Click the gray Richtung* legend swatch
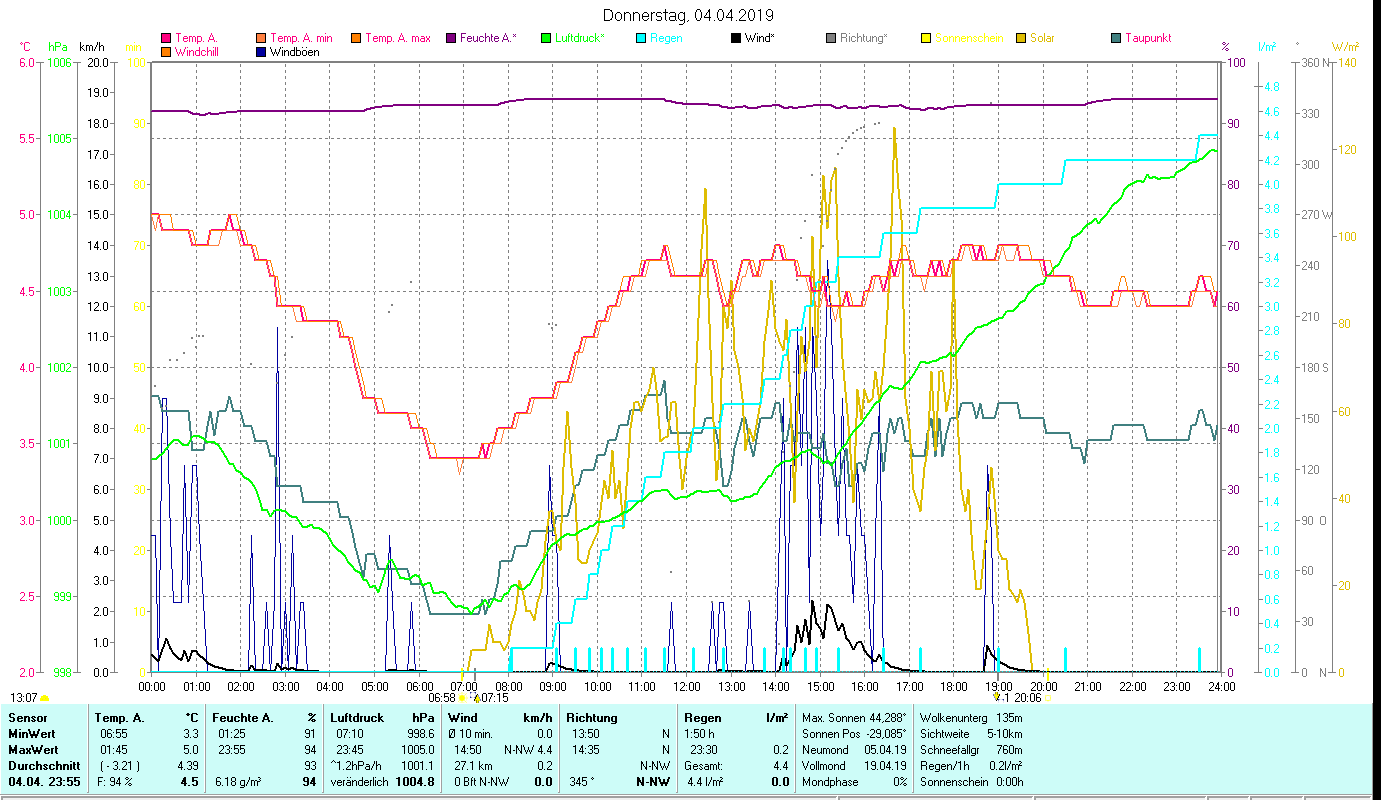This screenshot has height=800, width=1381. [x=831, y=39]
